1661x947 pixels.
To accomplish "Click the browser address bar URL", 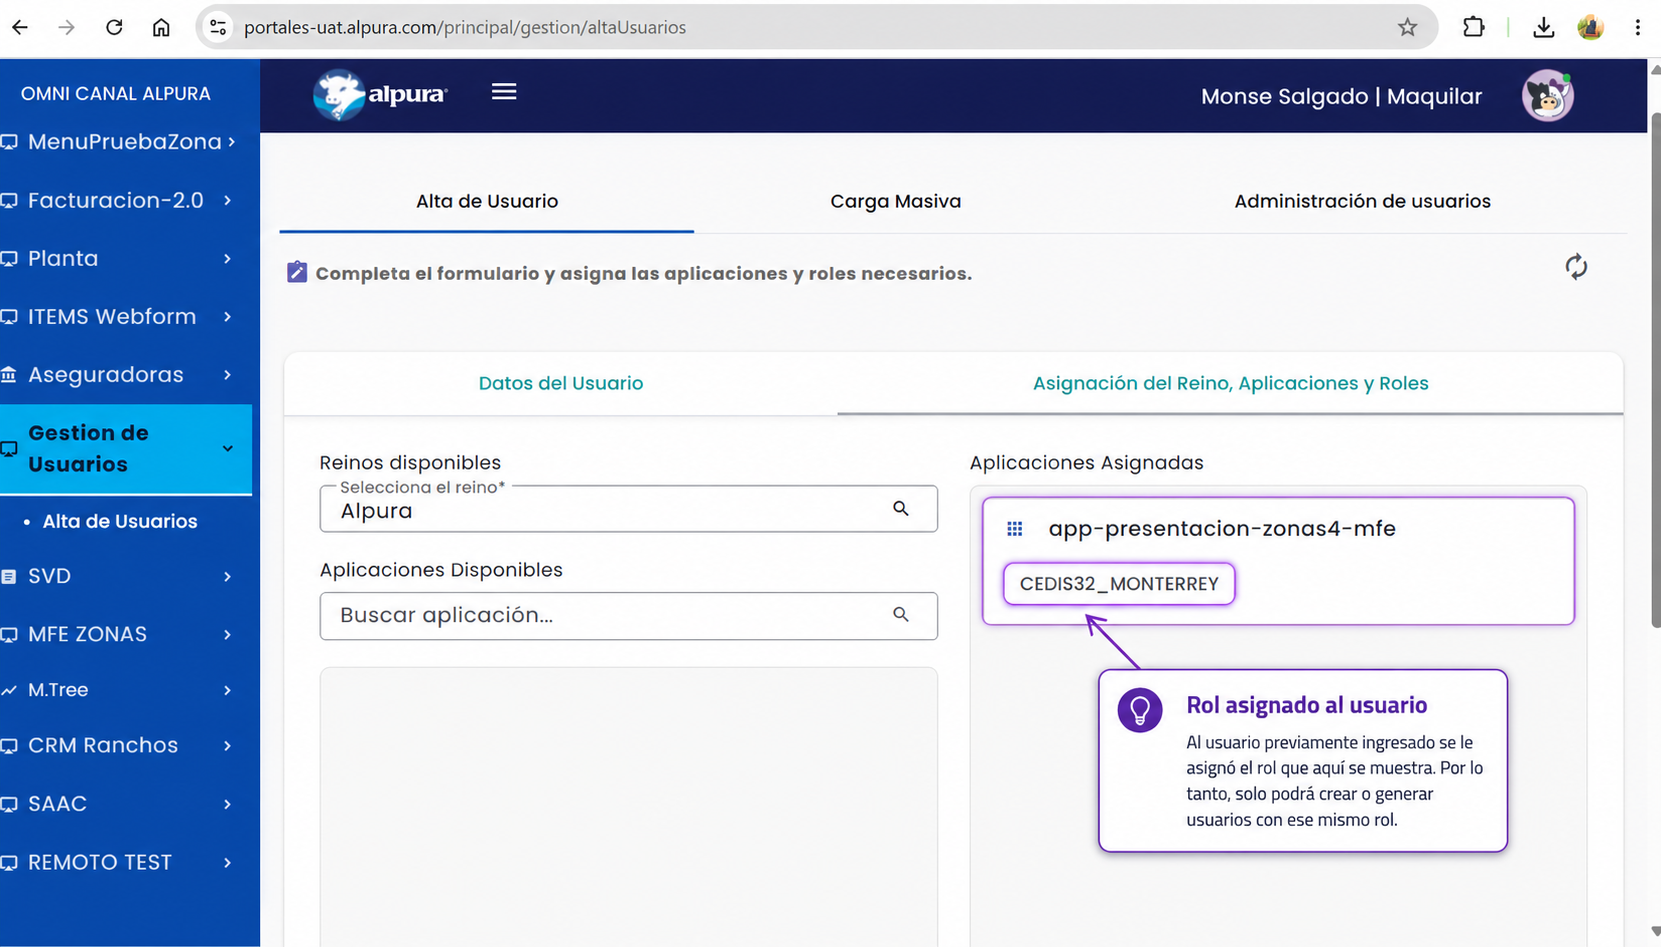I will pos(465,27).
